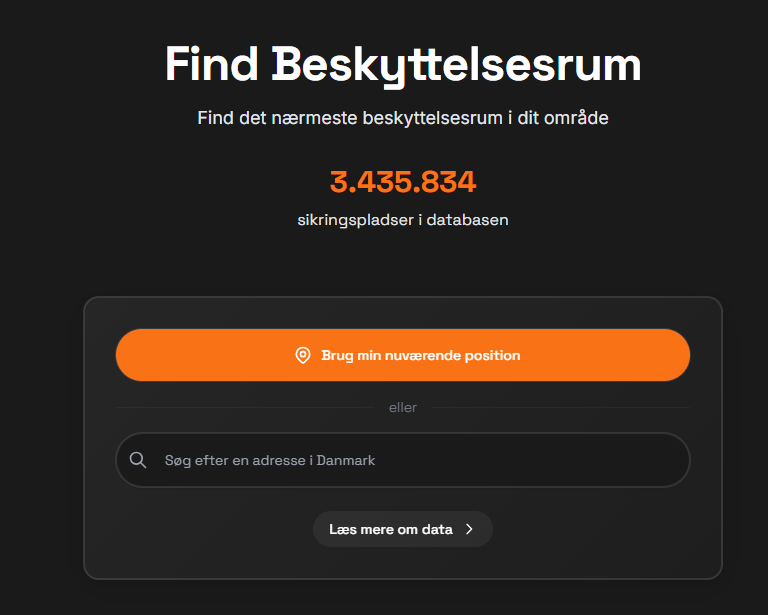Click the sikringspladser i databasen label
768x615 pixels.
pyautogui.click(x=403, y=220)
